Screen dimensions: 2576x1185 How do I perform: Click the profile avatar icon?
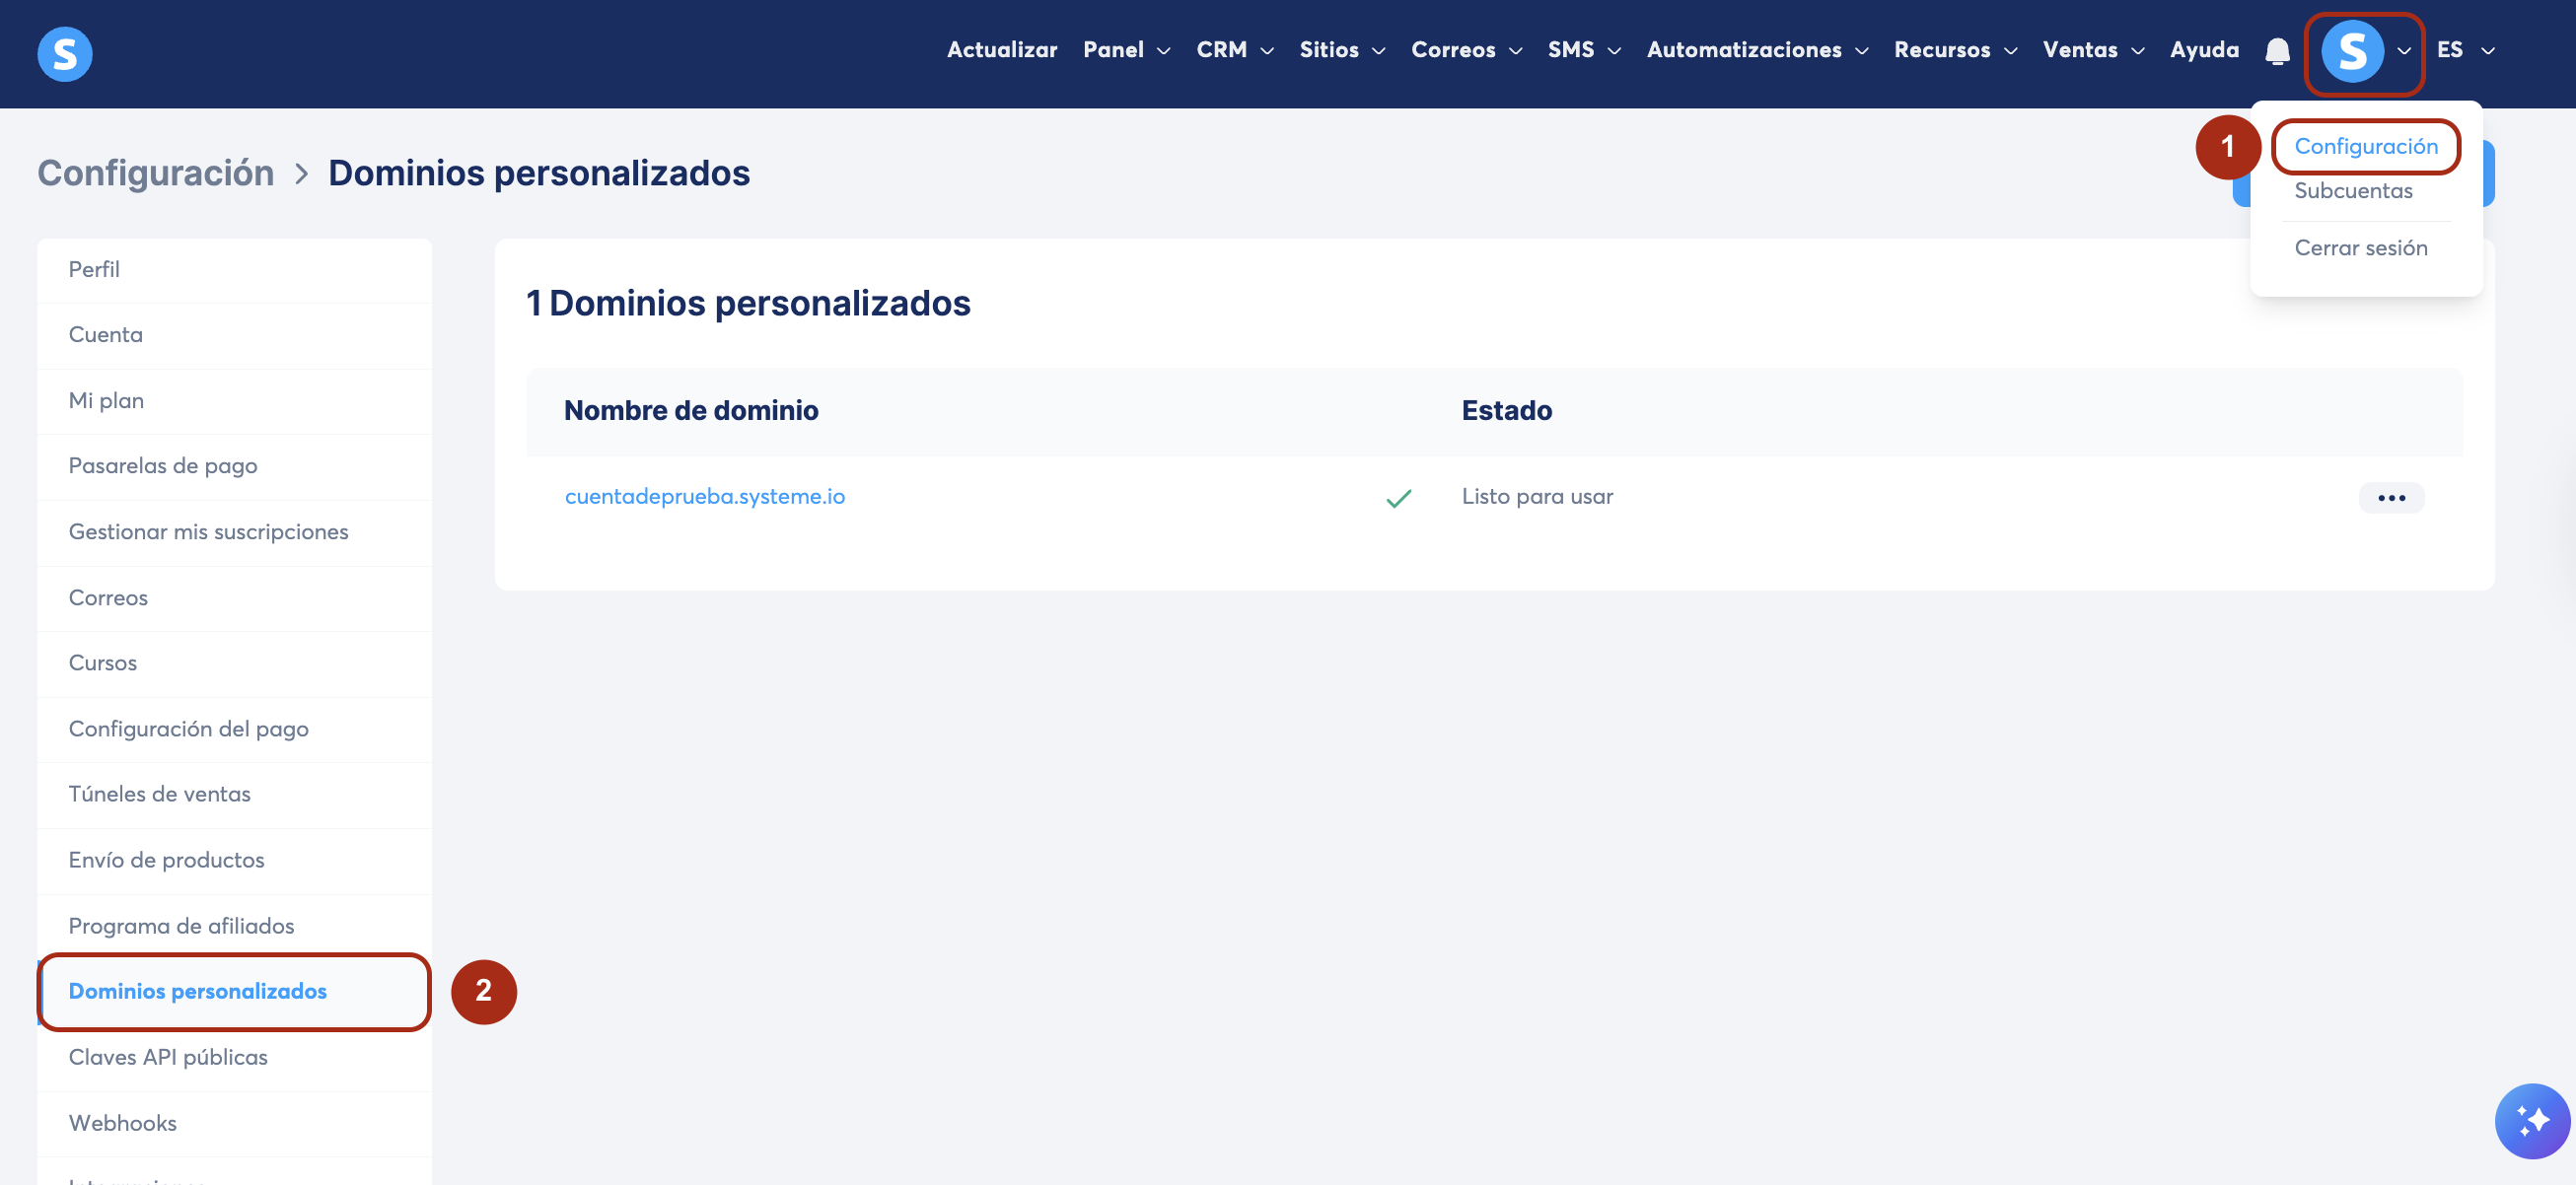[2352, 50]
